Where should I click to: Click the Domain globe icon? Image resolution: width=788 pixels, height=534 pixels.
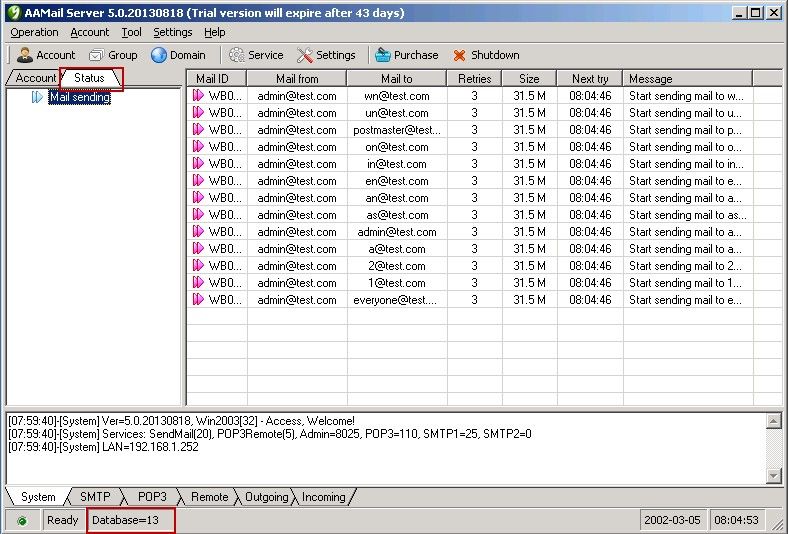tap(159, 55)
